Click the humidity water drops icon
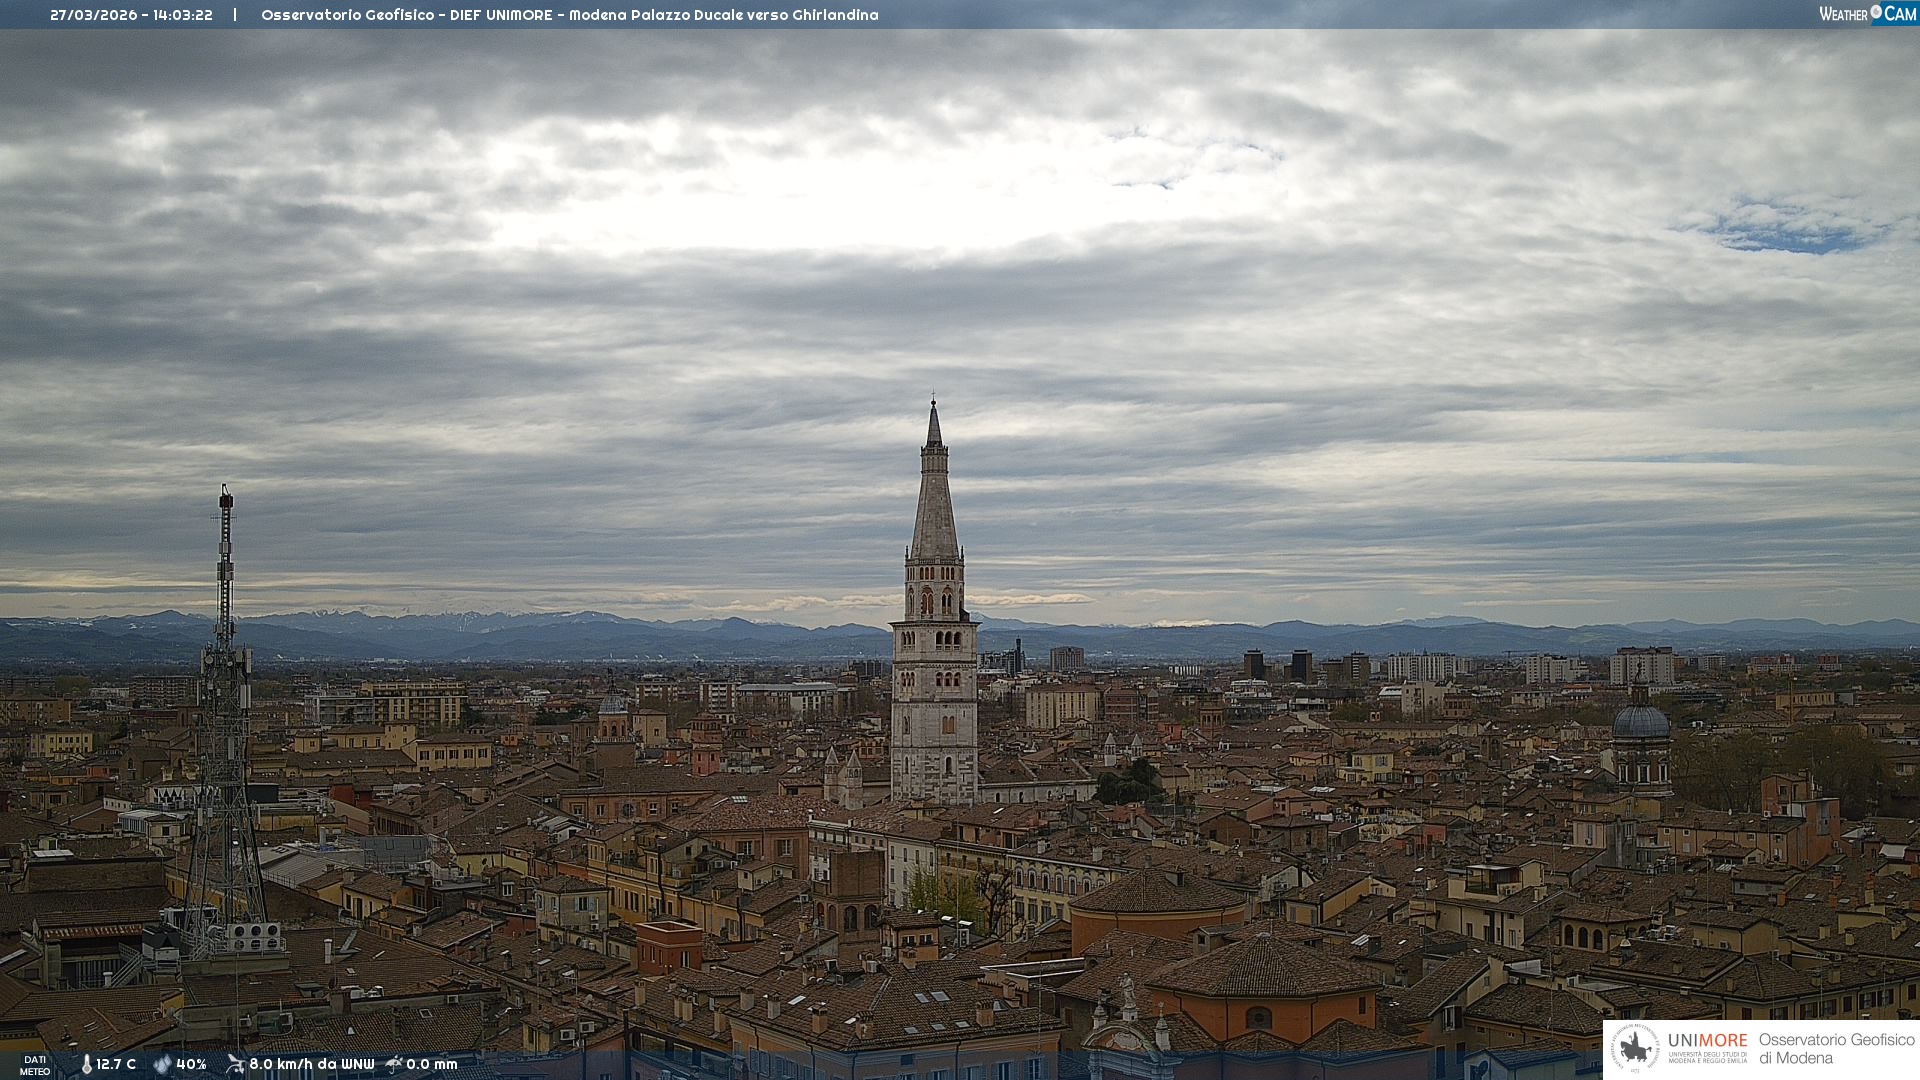Screen dimensions: 1920x1080 coord(162,1064)
